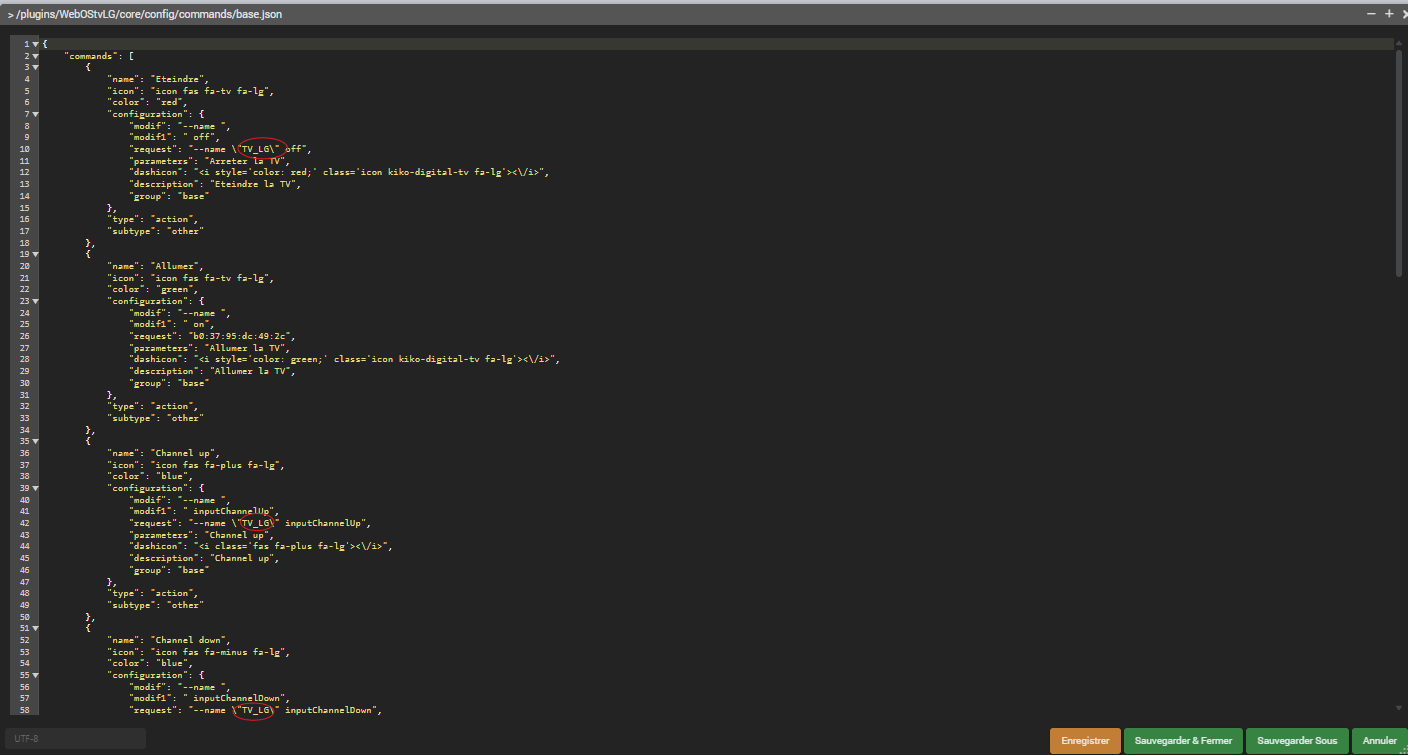The image size is (1408, 755).
Task: Place cursor on the "name": "Eteindre" line
Action: [157, 79]
